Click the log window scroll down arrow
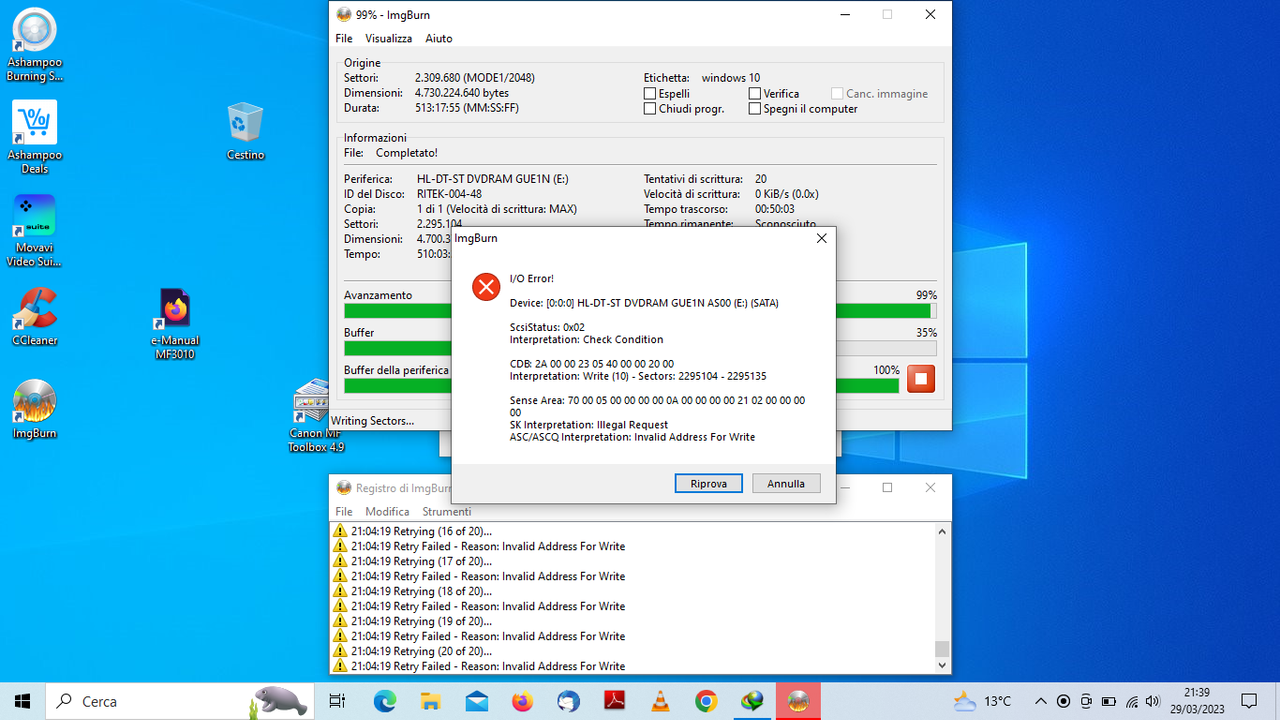Image resolution: width=1280 pixels, height=720 pixels. pyautogui.click(x=942, y=665)
